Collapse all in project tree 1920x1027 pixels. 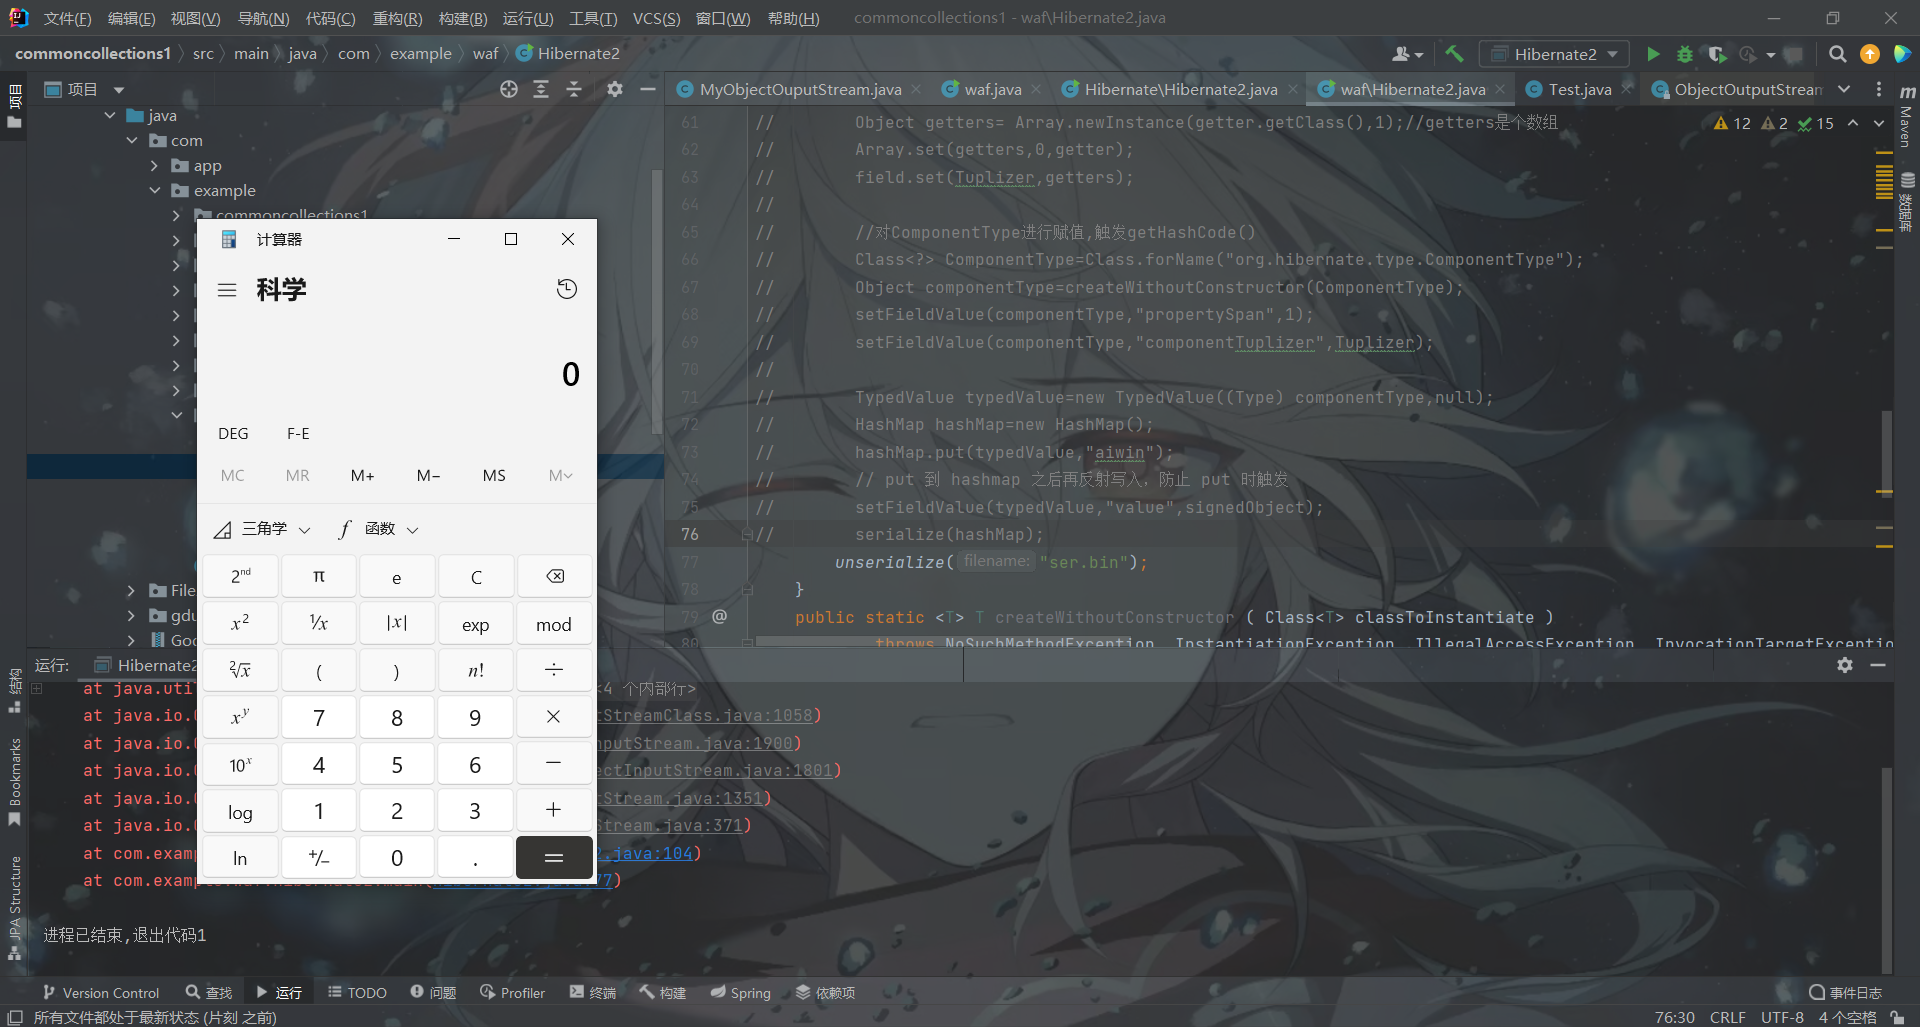pos(574,89)
